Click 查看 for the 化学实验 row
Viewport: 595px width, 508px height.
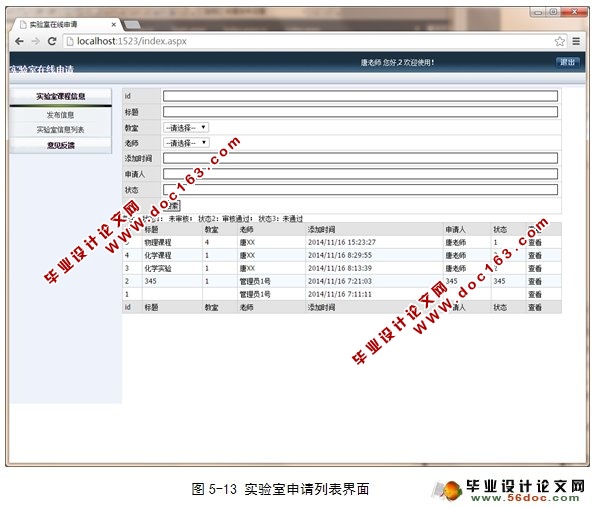click(535, 268)
